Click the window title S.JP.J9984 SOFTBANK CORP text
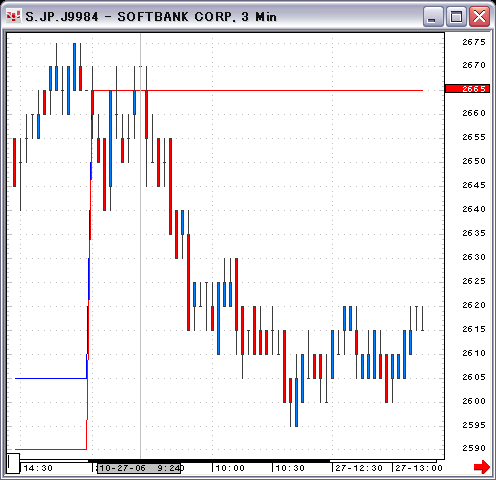The height and width of the screenshot is (480, 496). click(151, 17)
